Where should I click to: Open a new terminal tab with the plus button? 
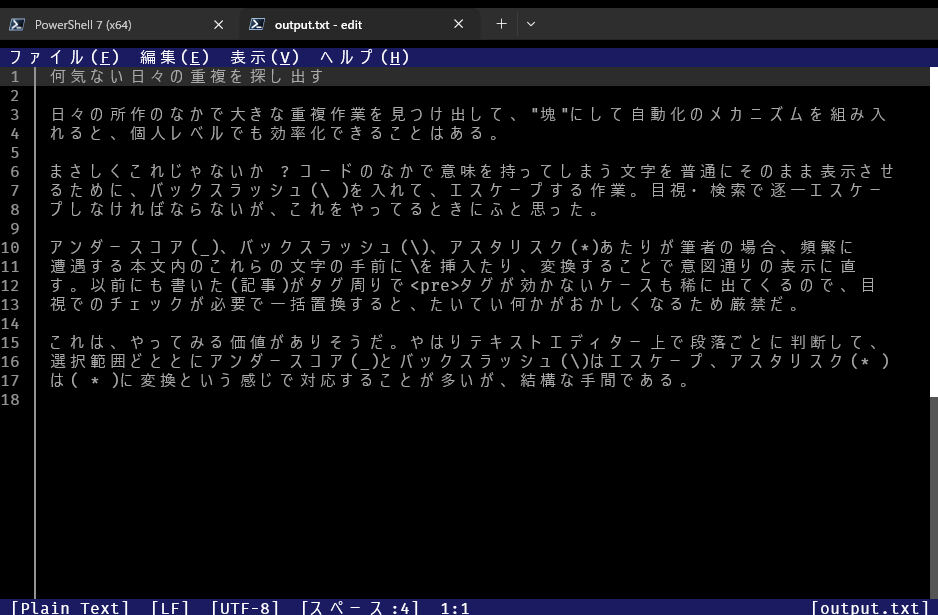pyautogui.click(x=501, y=24)
